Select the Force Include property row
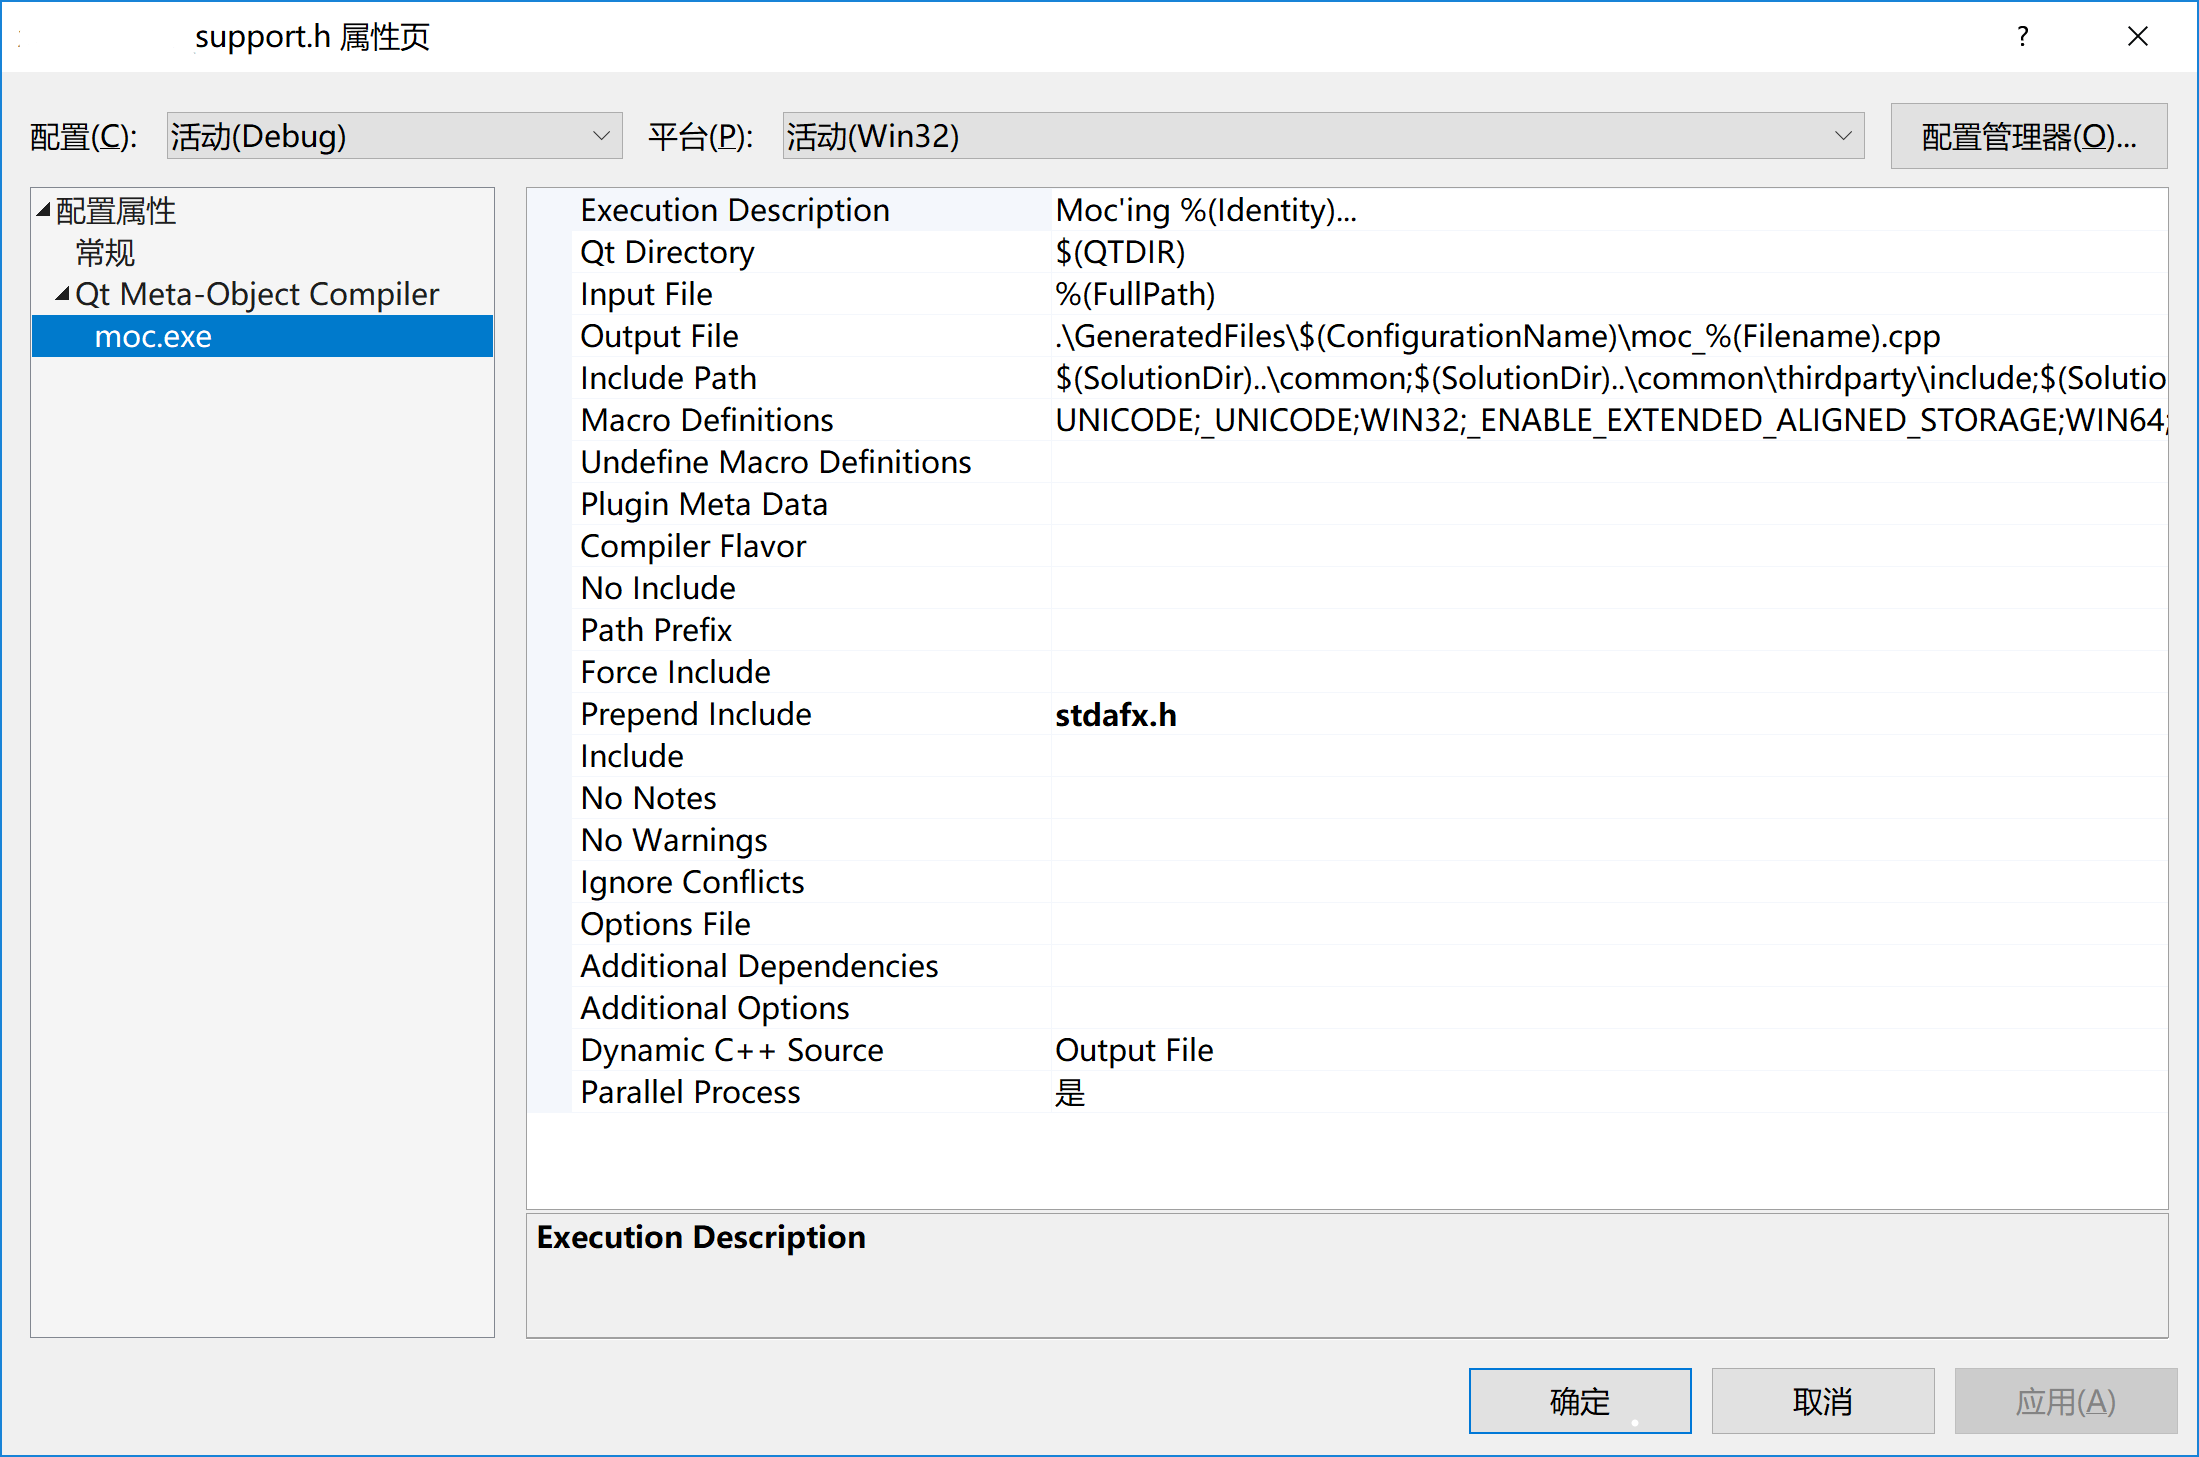This screenshot has height=1457, width=2199. pos(675,671)
